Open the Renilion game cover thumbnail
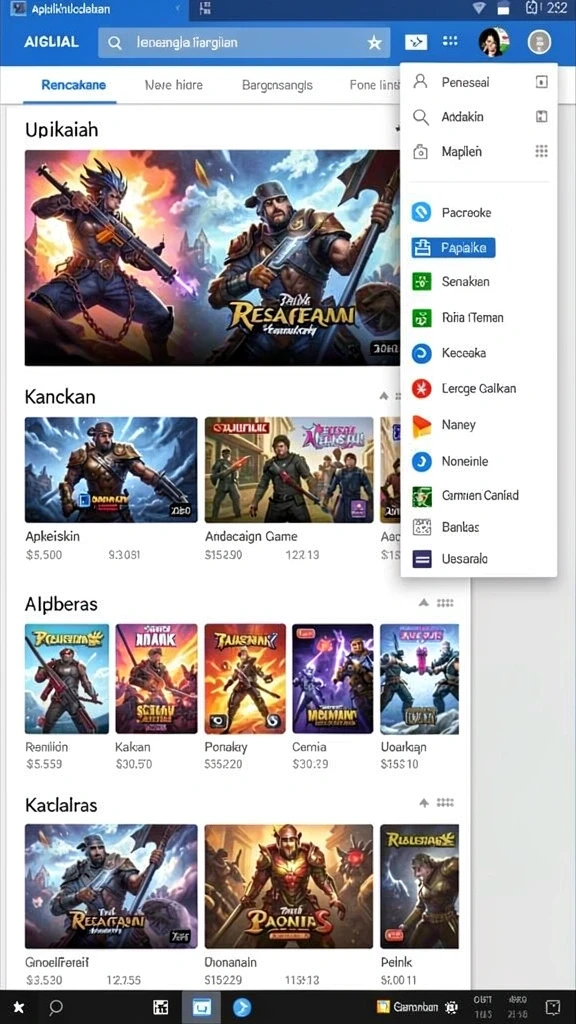Screen dimensions: 576x1024 click(x=67, y=679)
